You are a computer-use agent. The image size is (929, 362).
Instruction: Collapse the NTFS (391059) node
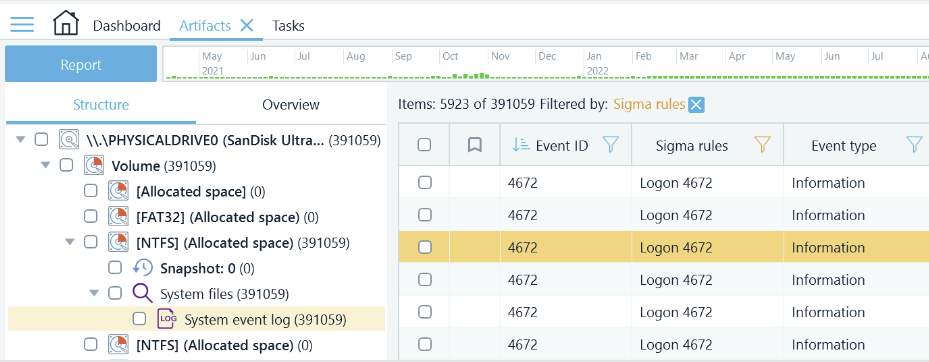tap(71, 242)
